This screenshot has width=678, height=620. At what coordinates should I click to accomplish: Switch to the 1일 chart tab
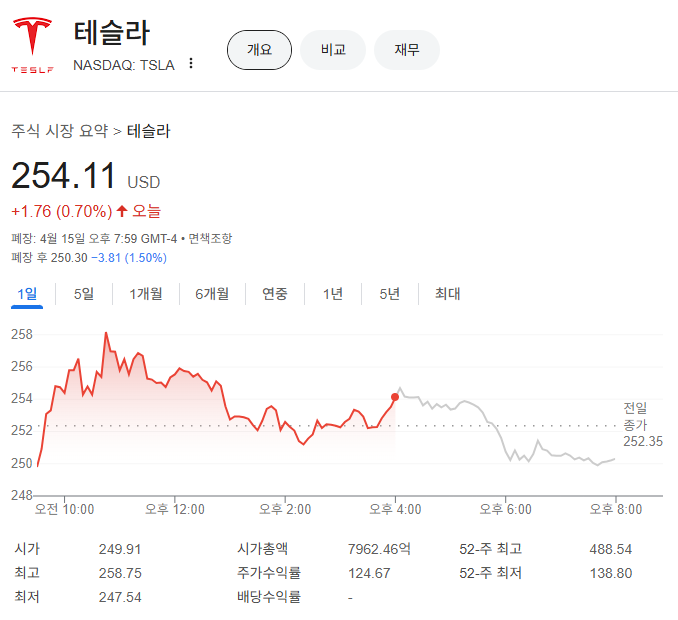pyautogui.click(x=27, y=294)
